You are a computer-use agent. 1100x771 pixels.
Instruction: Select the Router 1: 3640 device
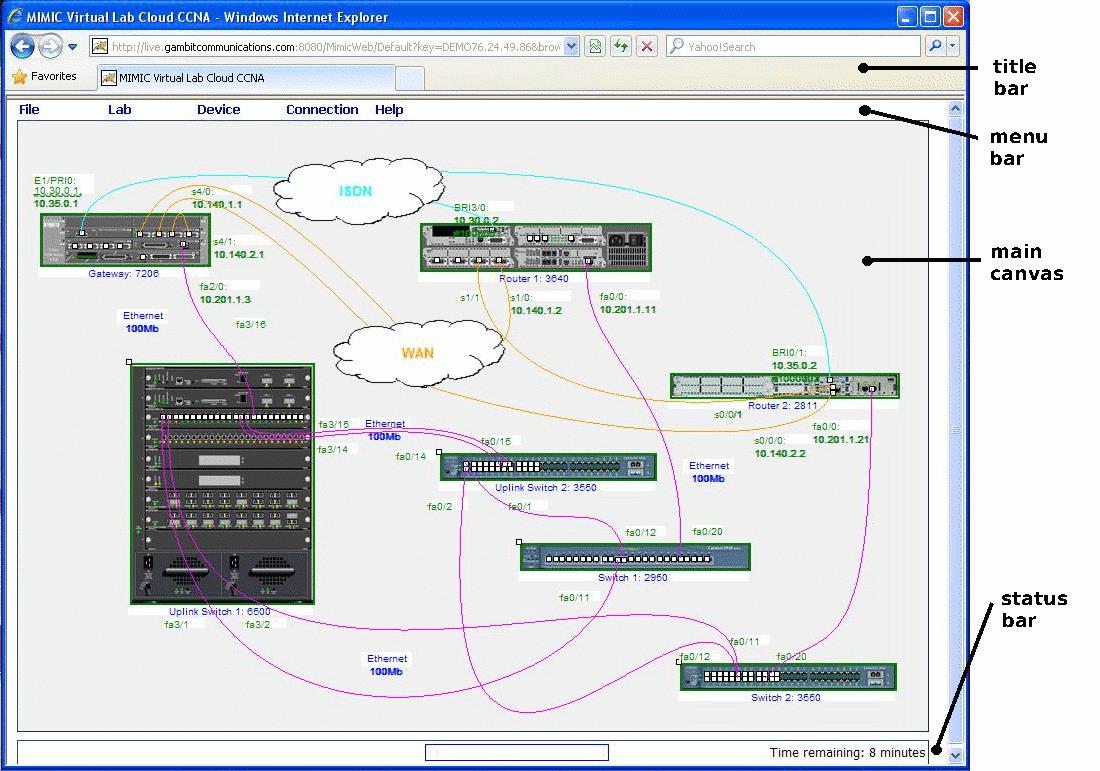click(535, 247)
